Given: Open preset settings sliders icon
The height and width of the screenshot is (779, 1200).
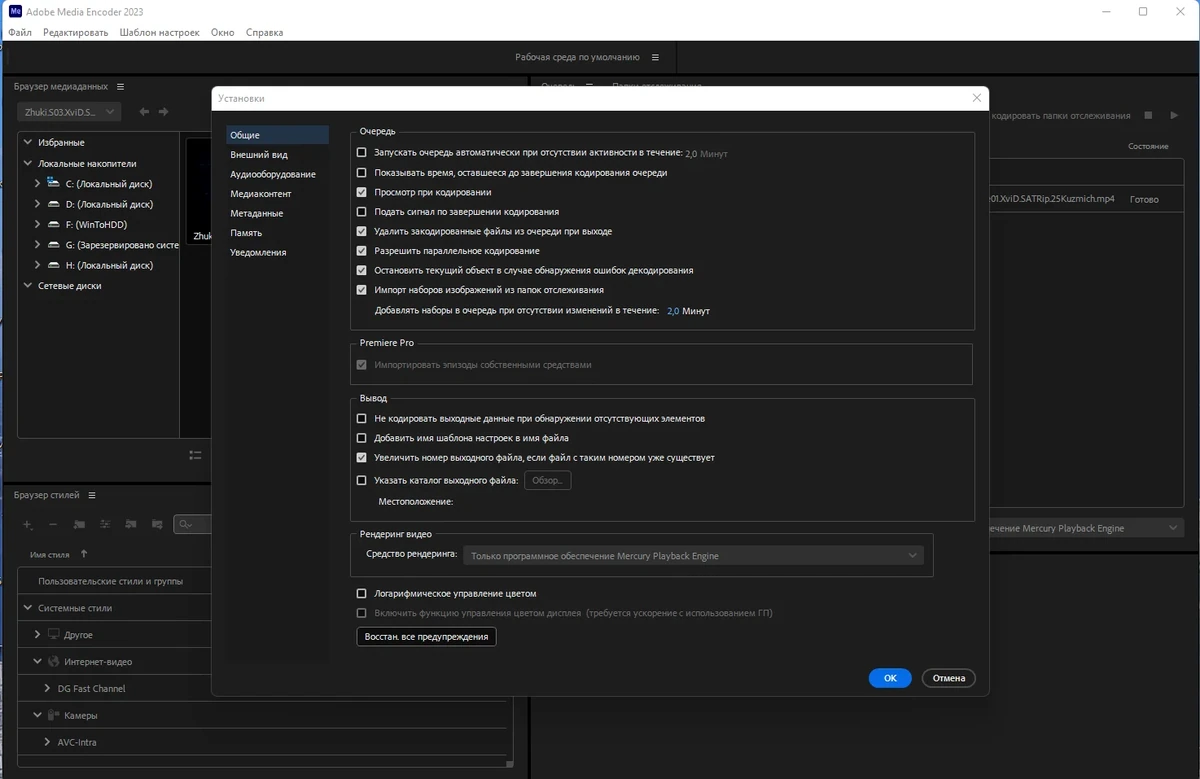Looking at the screenshot, I should (x=104, y=524).
